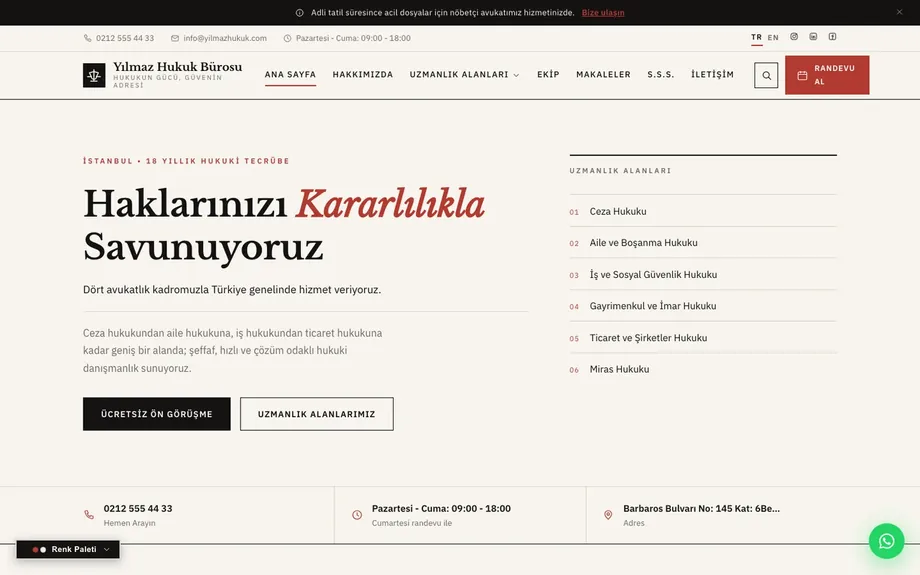Click the map pin icon beside Adres
920x575 pixels.
pos(608,515)
